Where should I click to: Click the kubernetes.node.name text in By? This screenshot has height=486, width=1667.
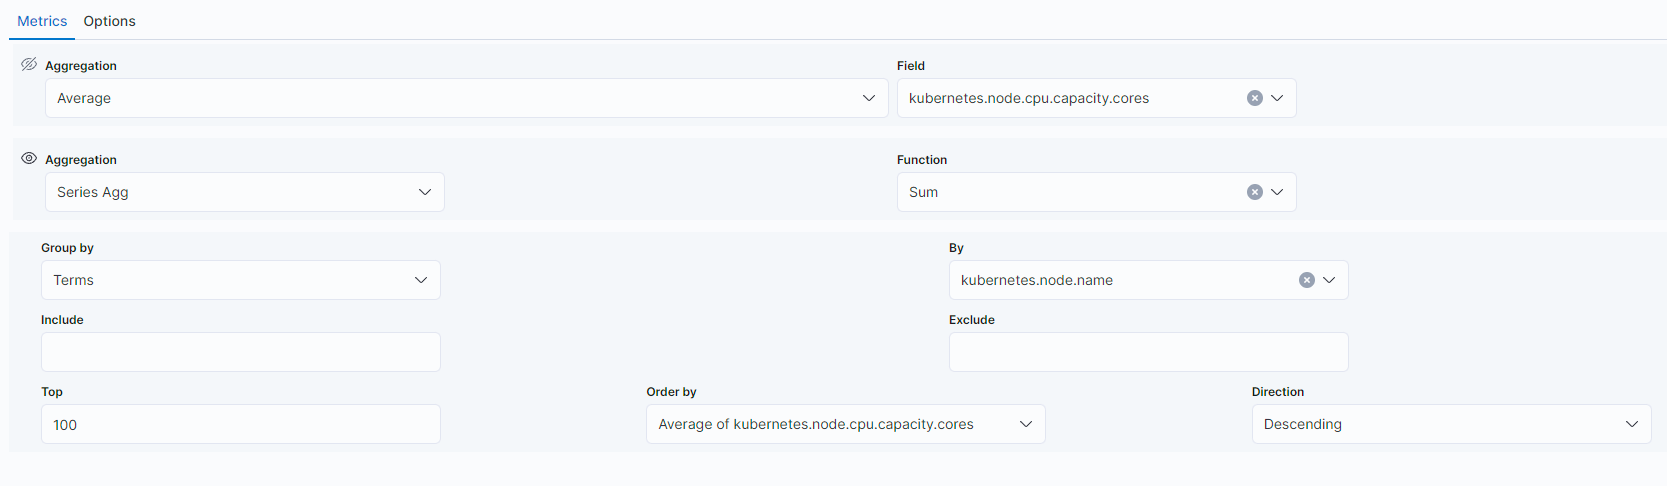pos(1036,280)
